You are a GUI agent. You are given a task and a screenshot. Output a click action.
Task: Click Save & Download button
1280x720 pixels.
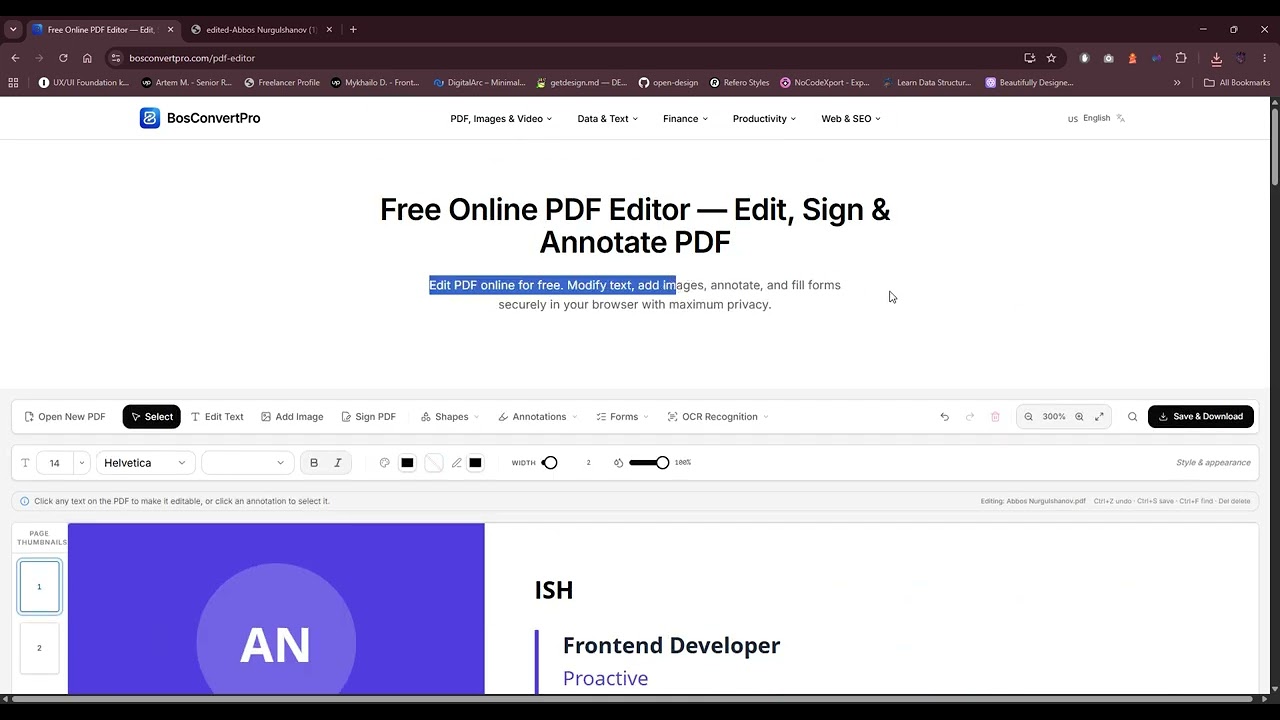(1200, 417)
